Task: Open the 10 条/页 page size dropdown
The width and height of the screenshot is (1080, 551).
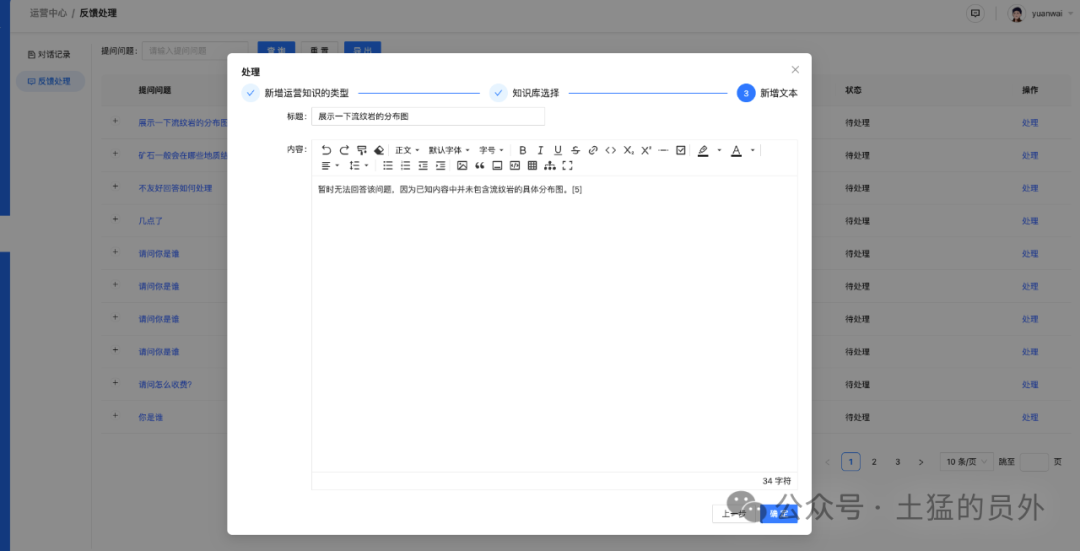Action: 966,461
